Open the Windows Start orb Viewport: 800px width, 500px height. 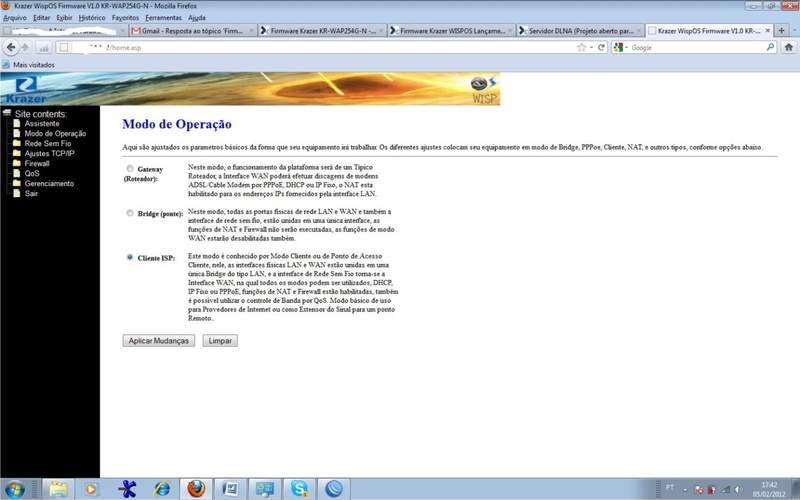point(14,489)
